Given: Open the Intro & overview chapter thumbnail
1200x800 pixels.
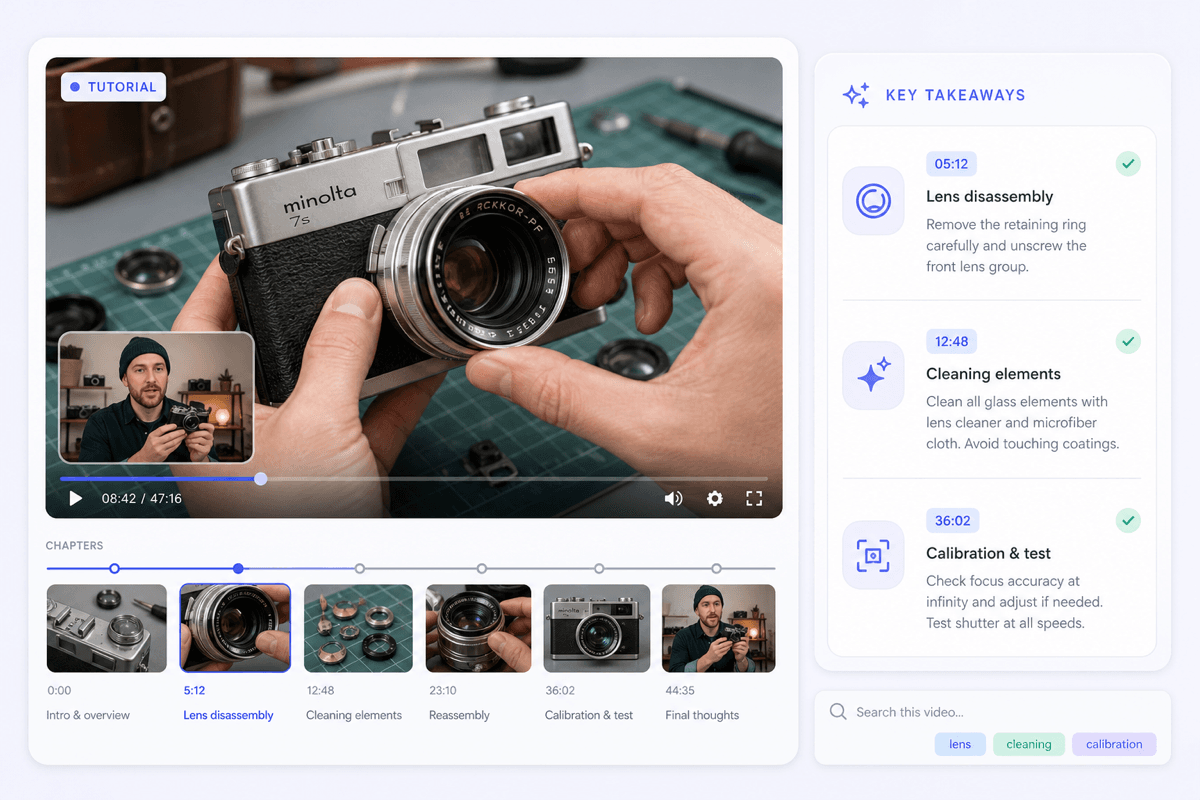Looking at the screenshot, I should point(107,628).
